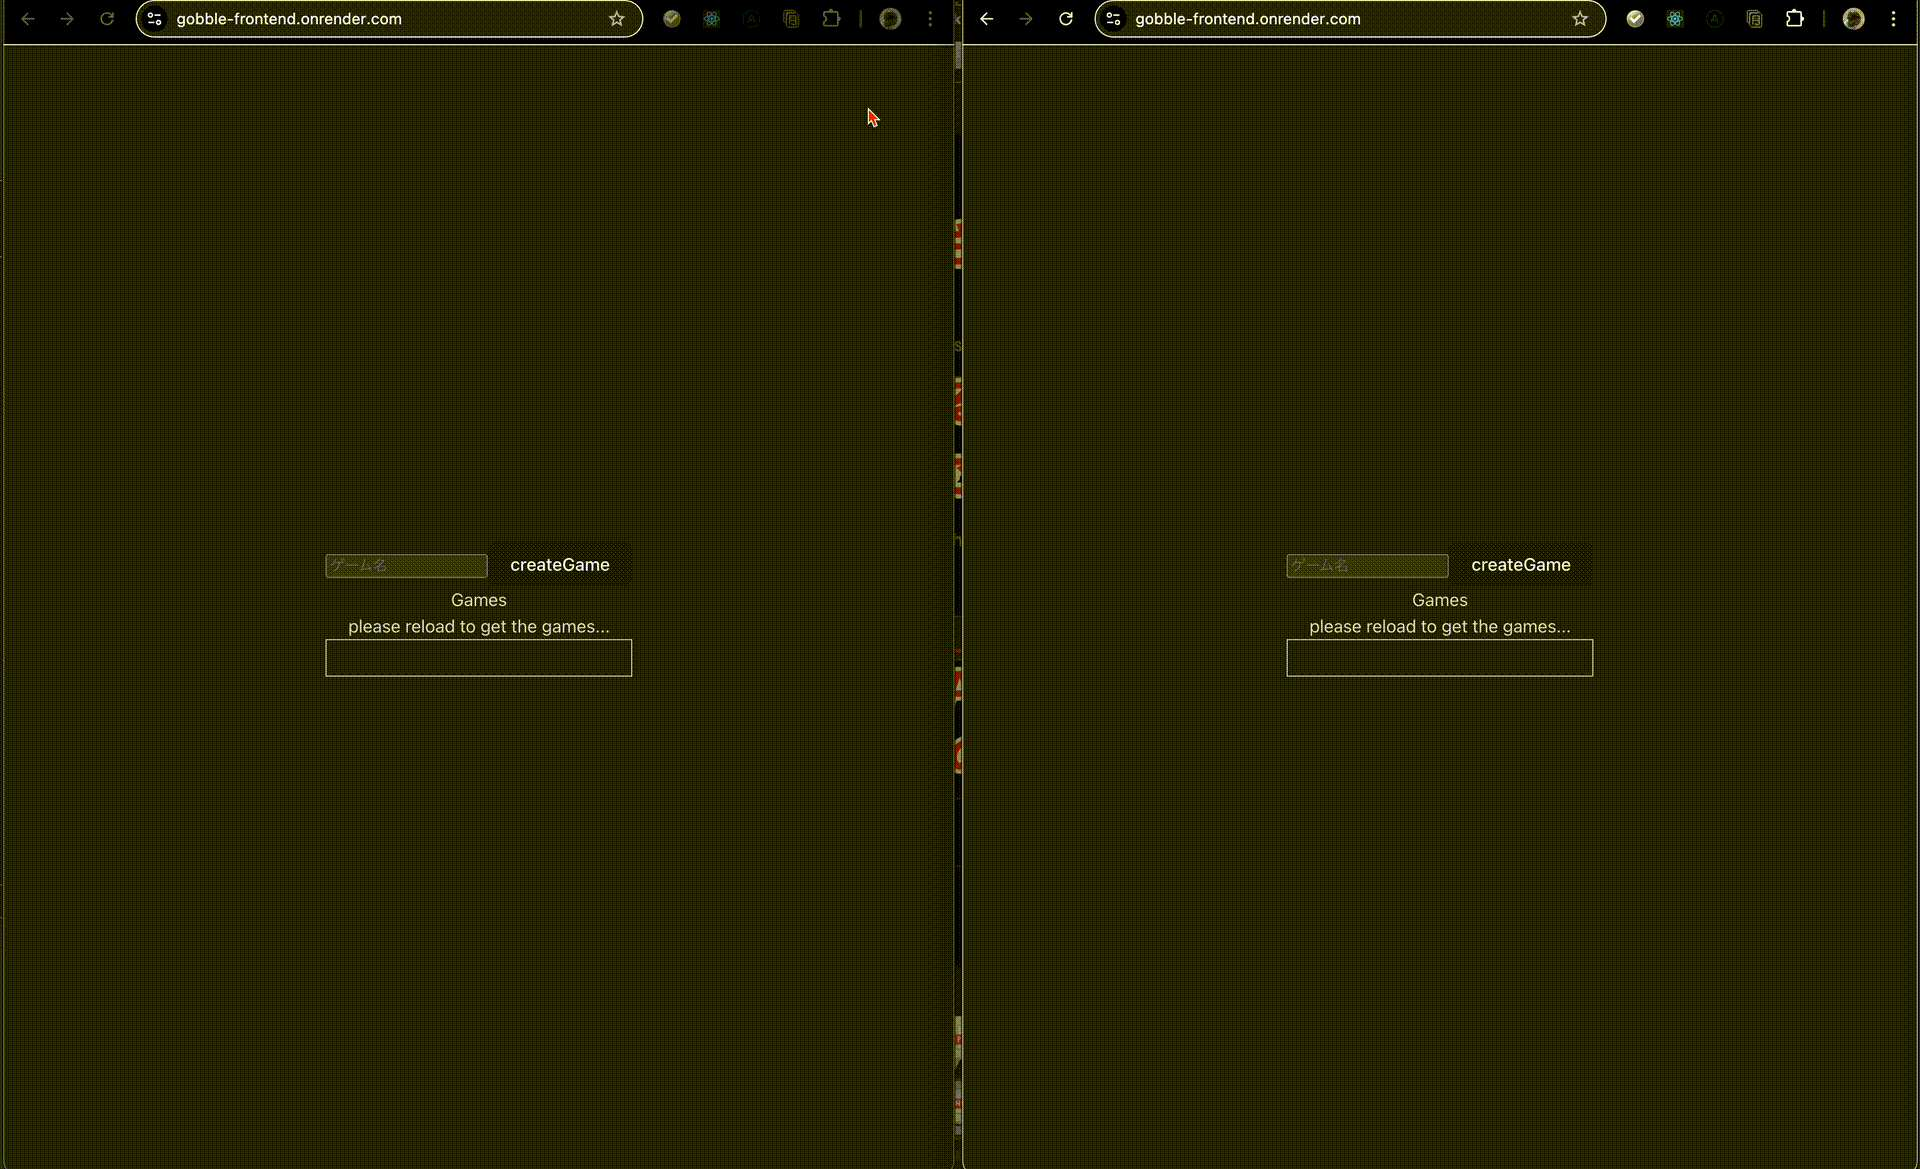Reload the left browser window
The image size is (1920, 1169).
[107, 19]
